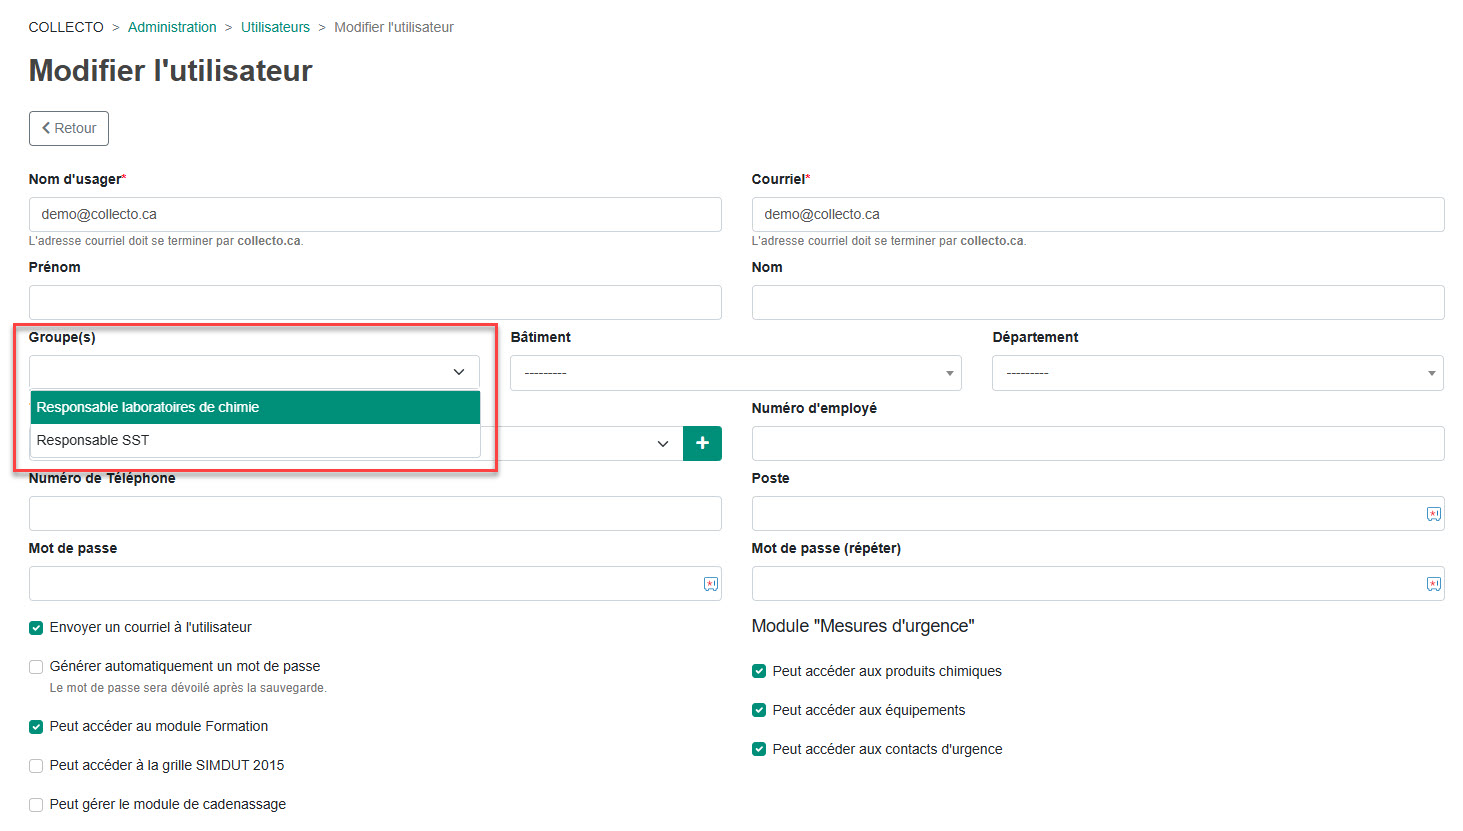The width and height of the screenshot is (1463, 831).
Task: Collapse the Groupe(s) dropdown
Action: pos(458,372)
